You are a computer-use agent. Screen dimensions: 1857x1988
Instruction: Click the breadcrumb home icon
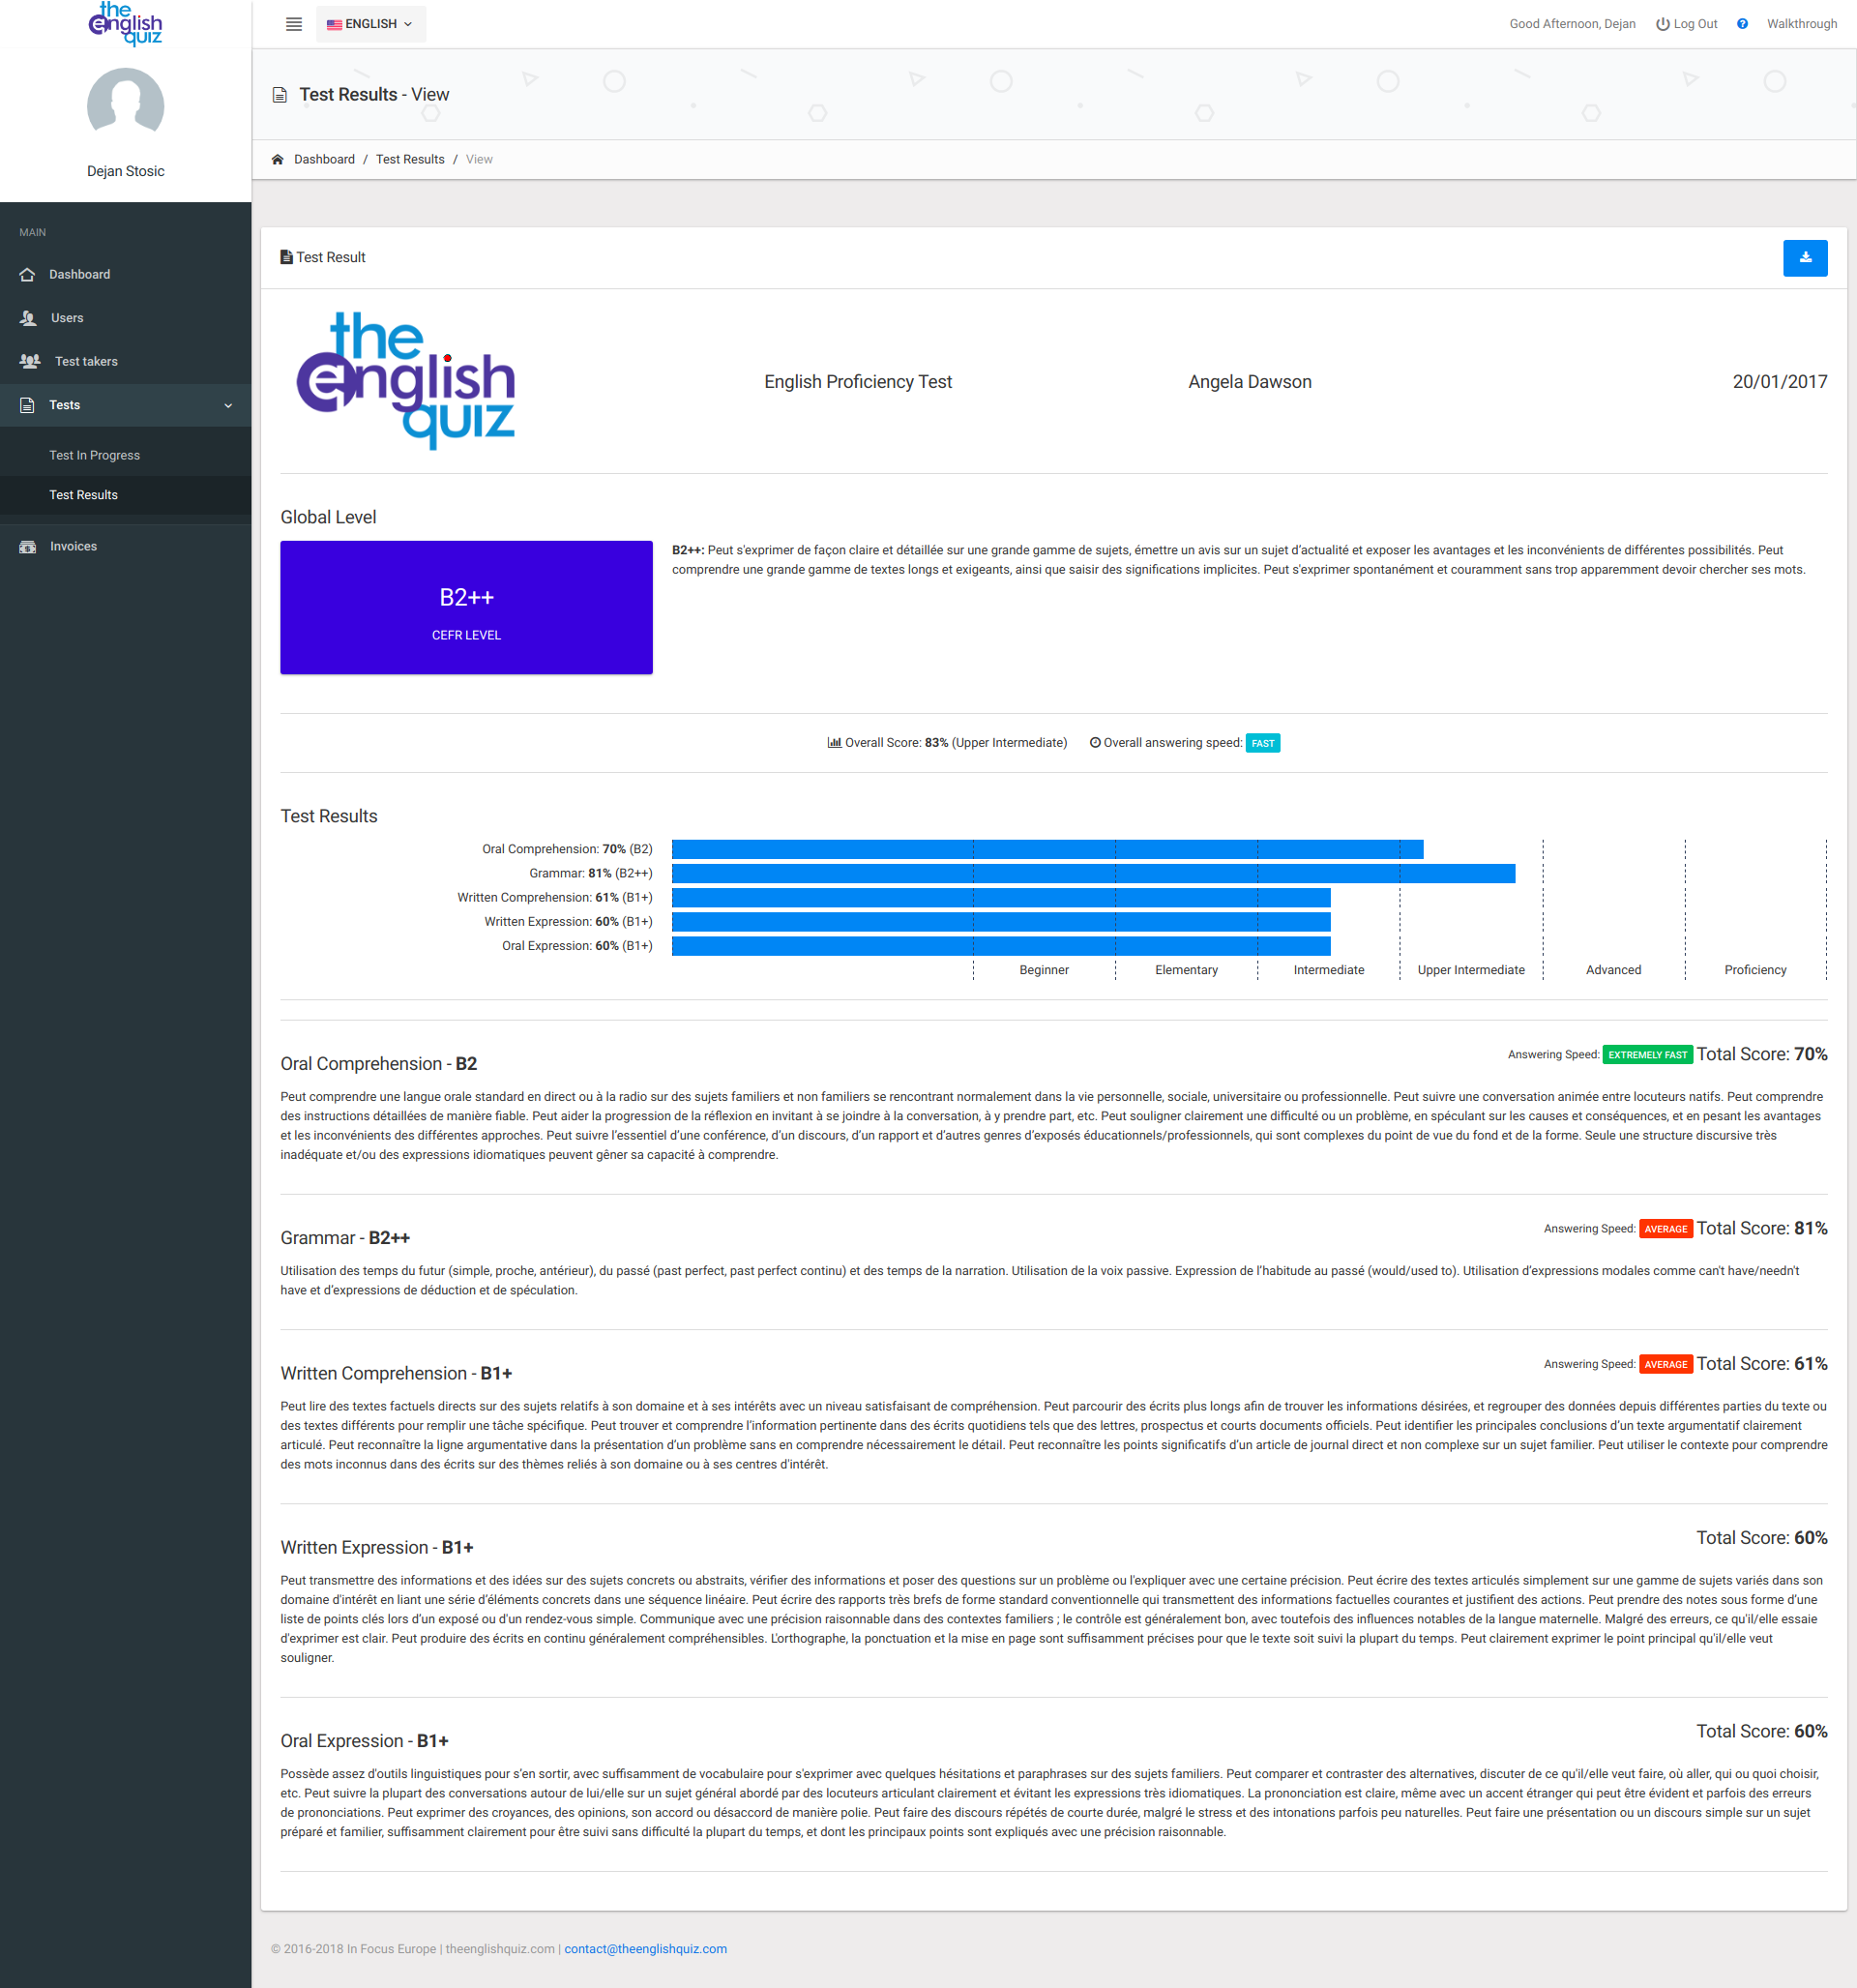(x=277, y=160)
